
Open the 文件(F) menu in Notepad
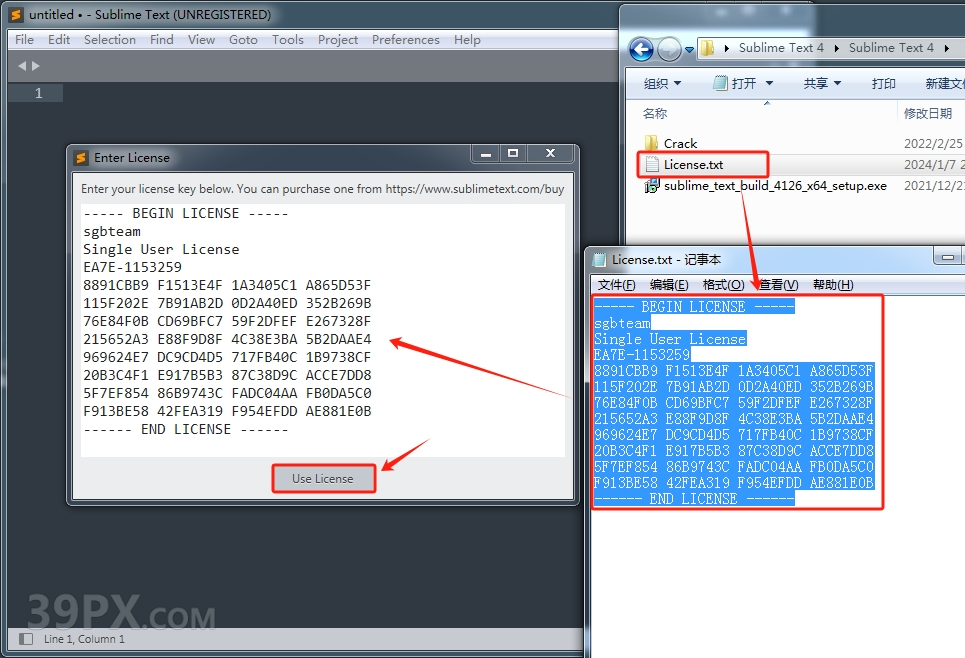(x=617, y=284)
